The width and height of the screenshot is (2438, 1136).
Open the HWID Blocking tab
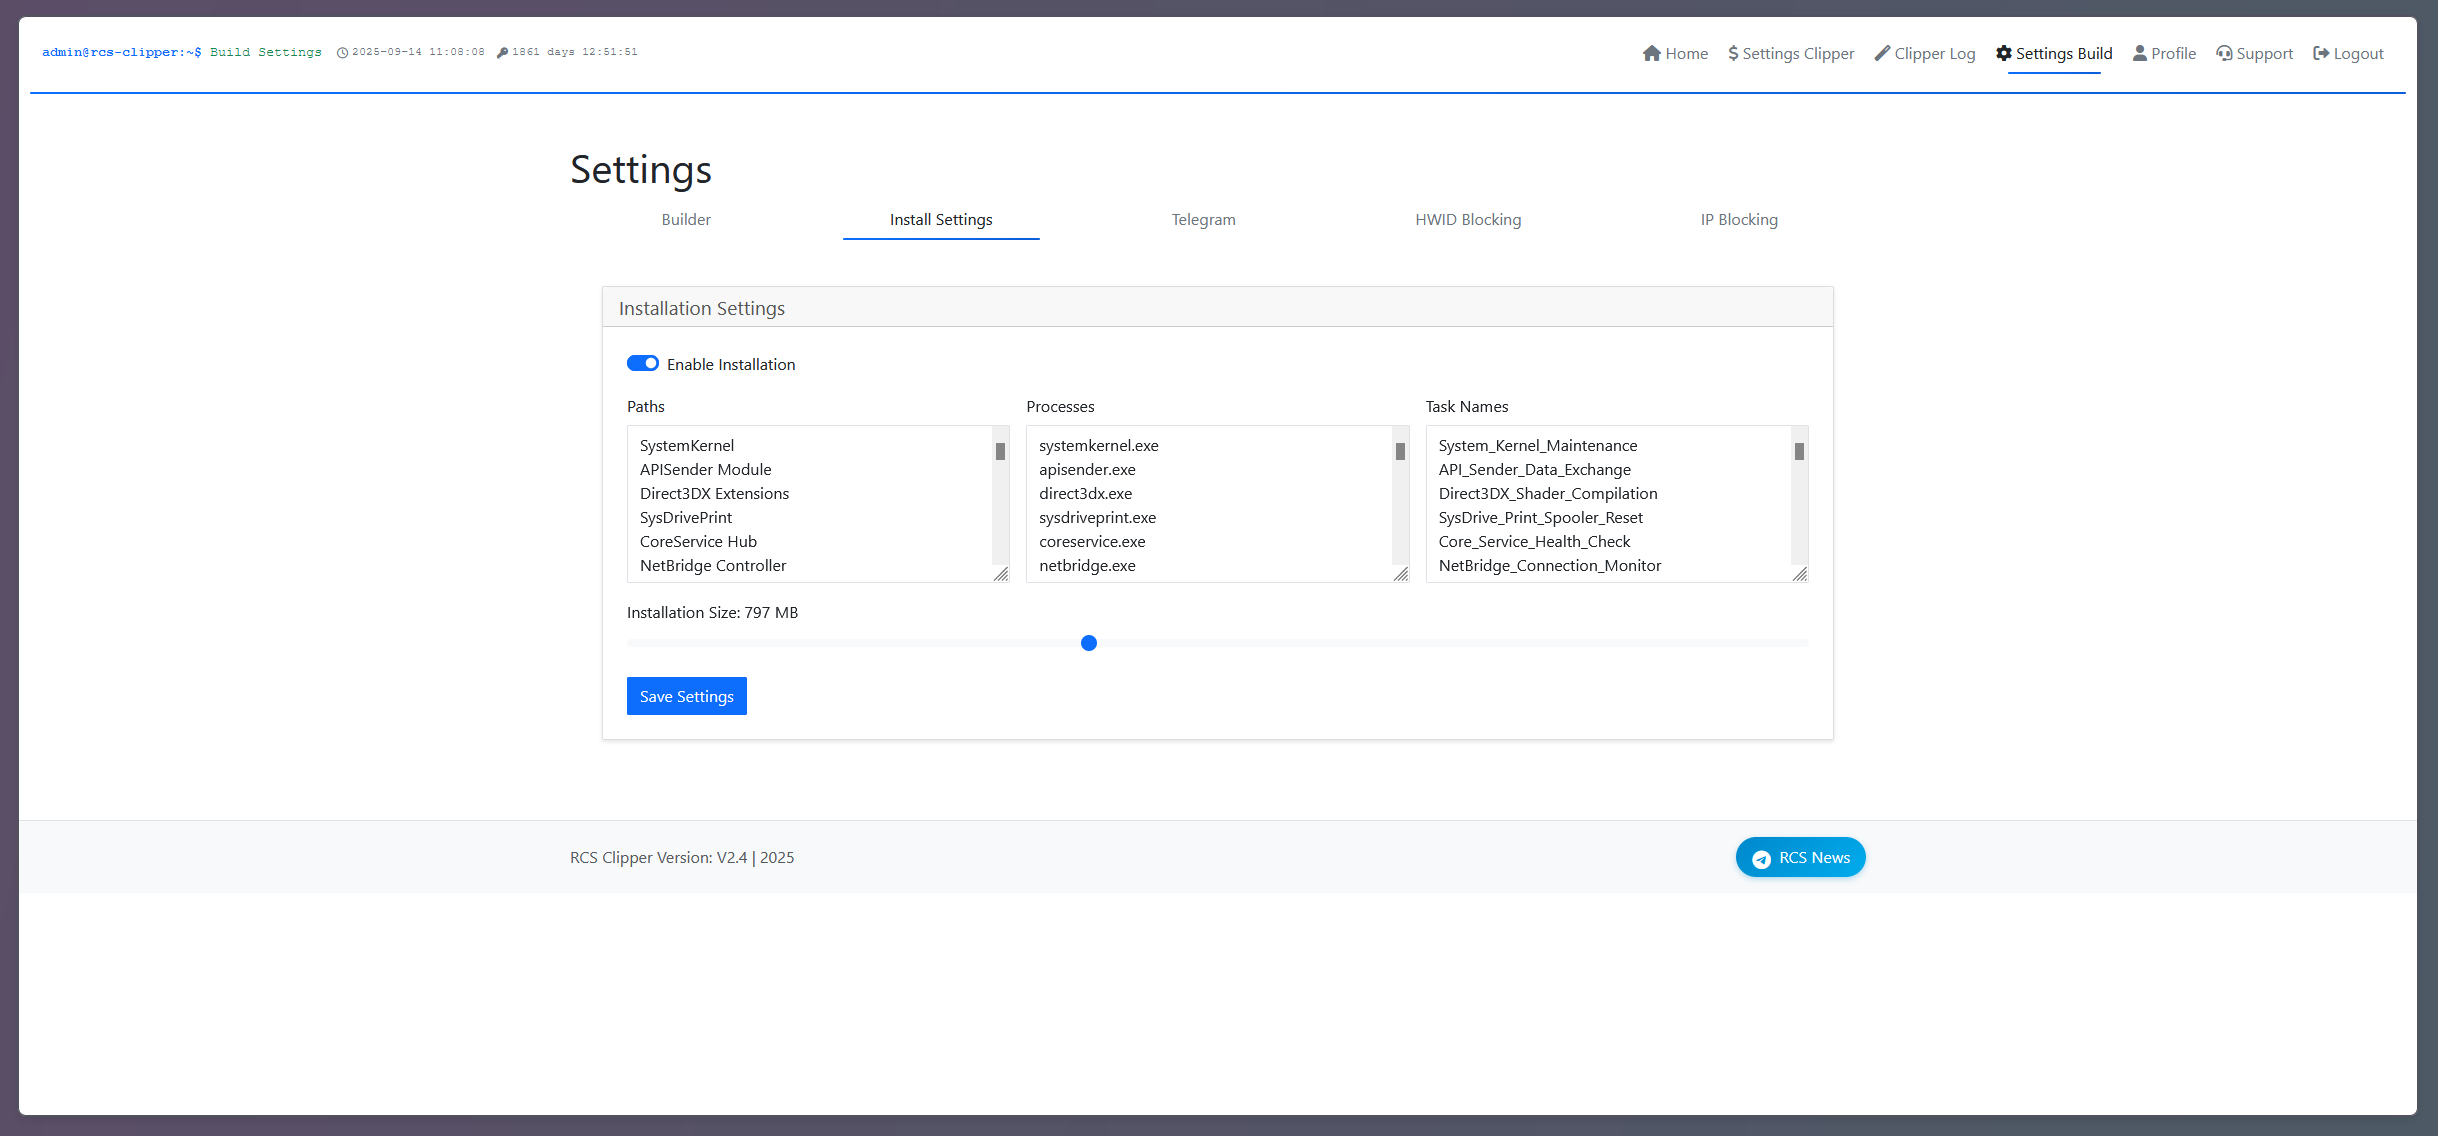[1468, 220]
